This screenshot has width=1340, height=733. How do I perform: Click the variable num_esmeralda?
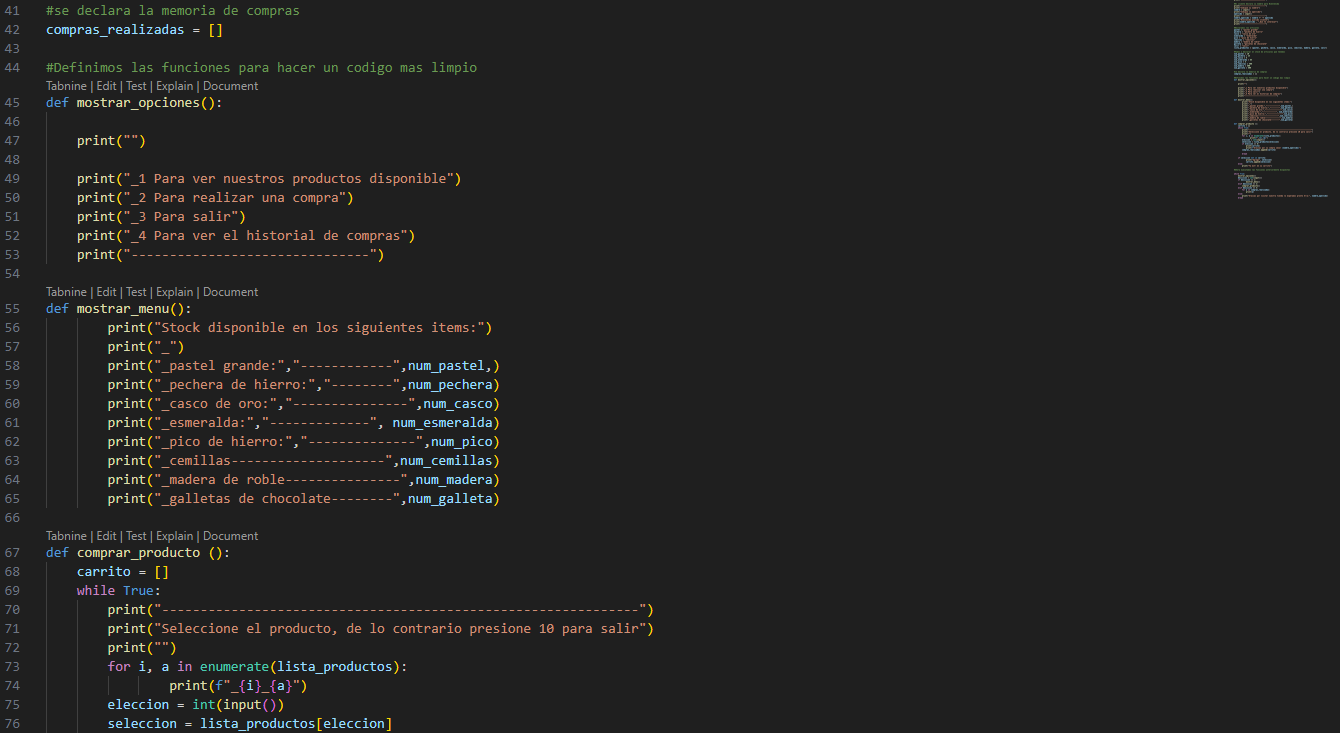(x=442, y=423)
